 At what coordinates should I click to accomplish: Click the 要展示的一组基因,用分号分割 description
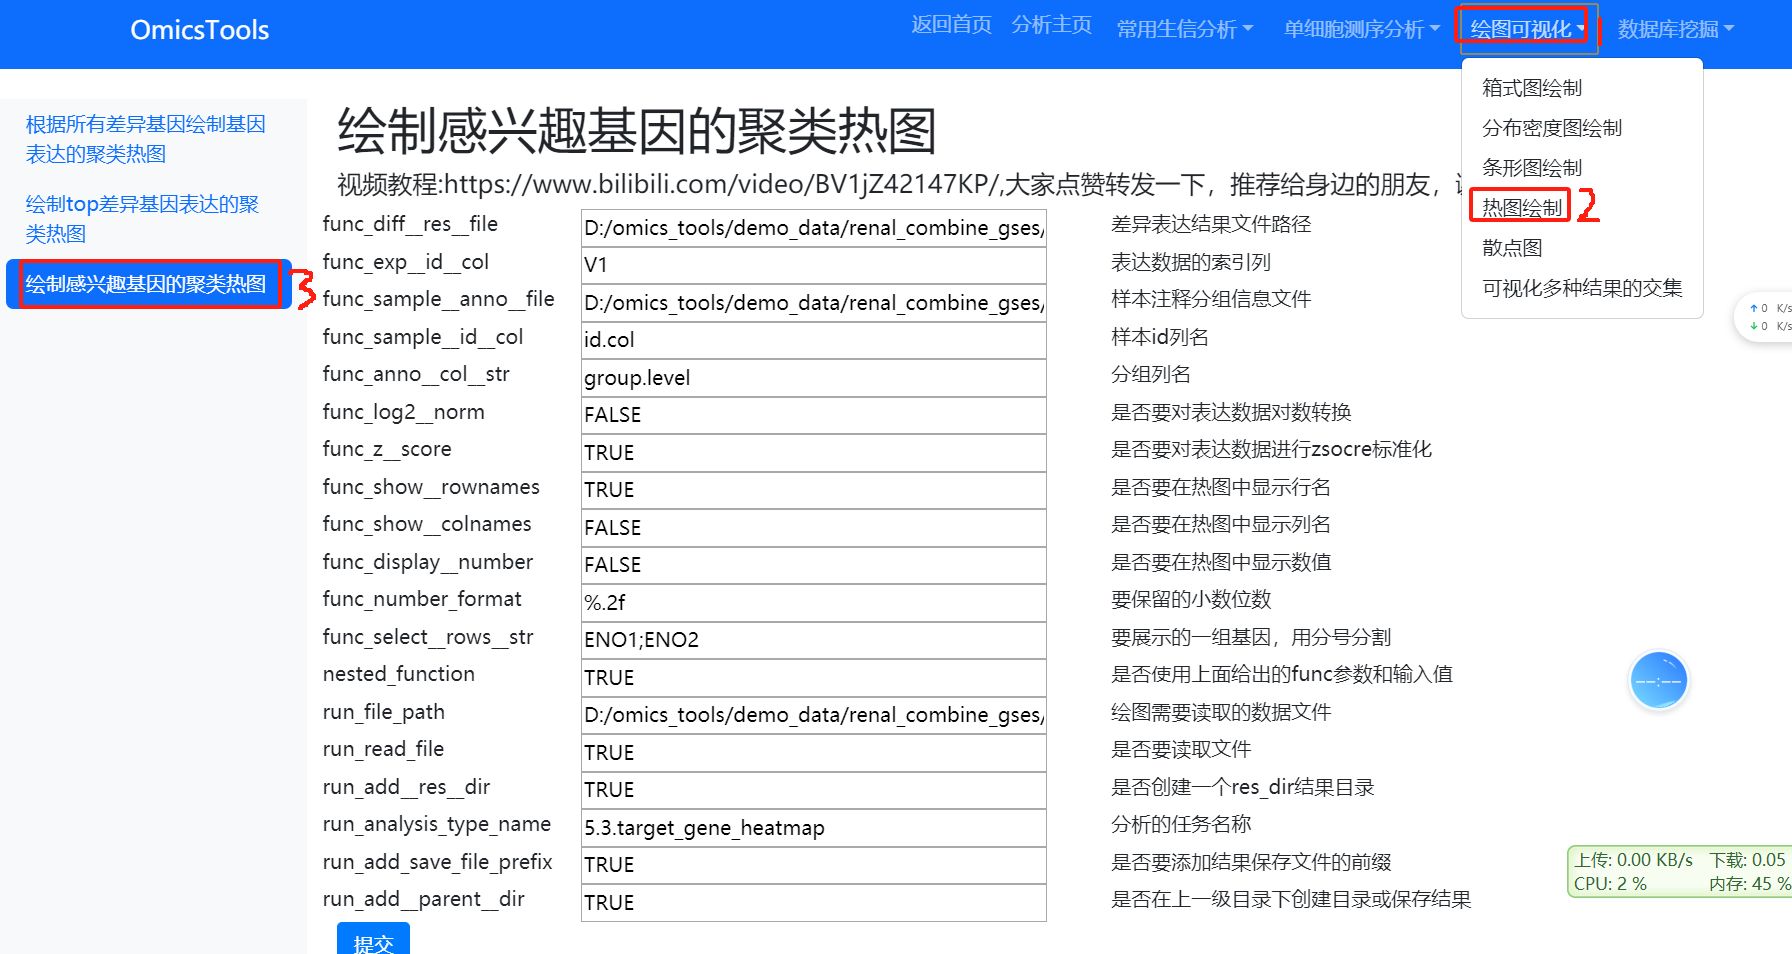click(1251, 637)
